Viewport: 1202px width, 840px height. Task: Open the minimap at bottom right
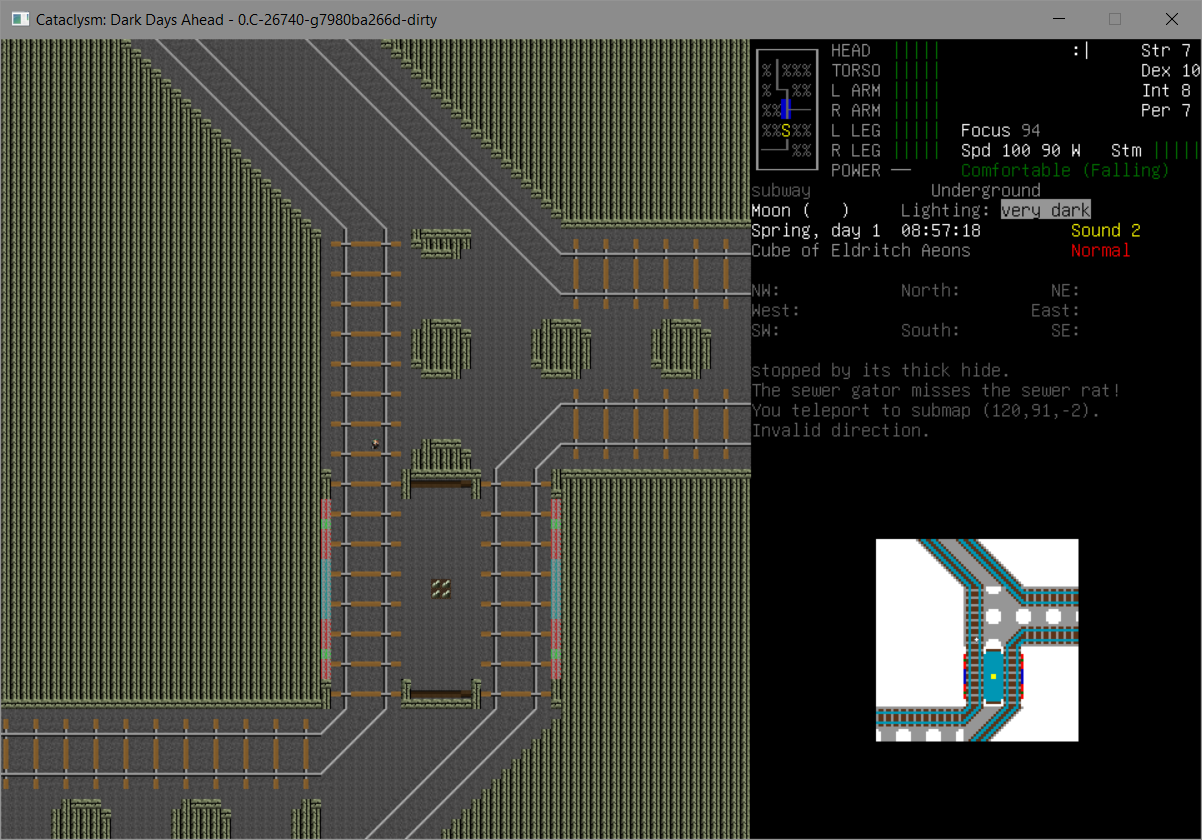click(x=977, y=640)
